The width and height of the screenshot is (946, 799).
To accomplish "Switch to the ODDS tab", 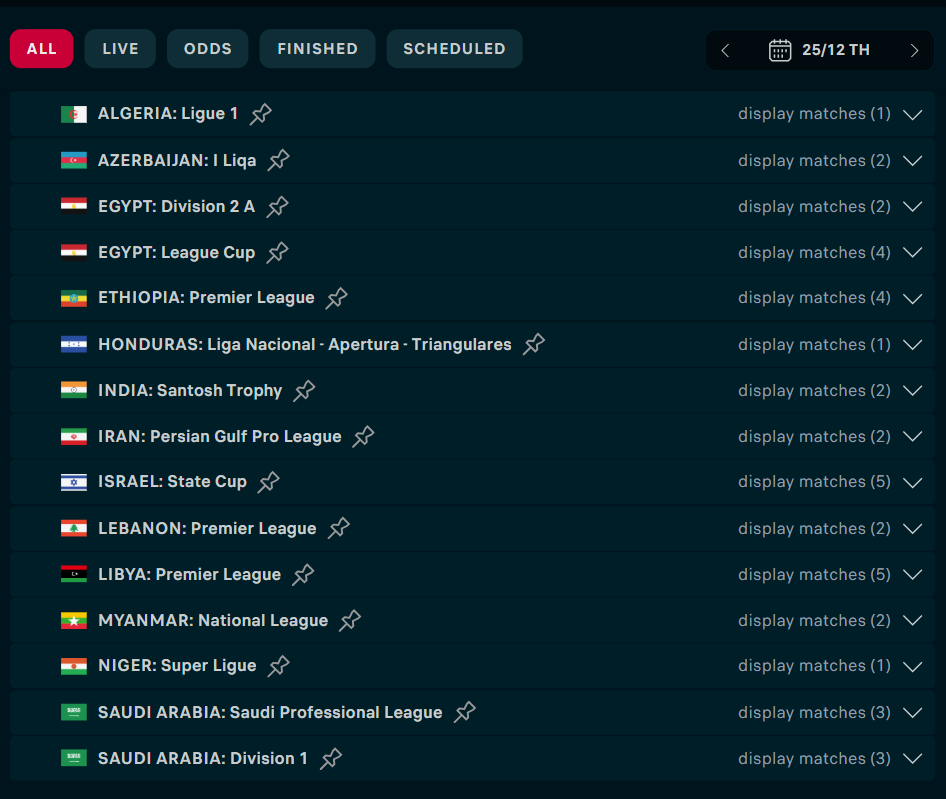I will [208, 49].
